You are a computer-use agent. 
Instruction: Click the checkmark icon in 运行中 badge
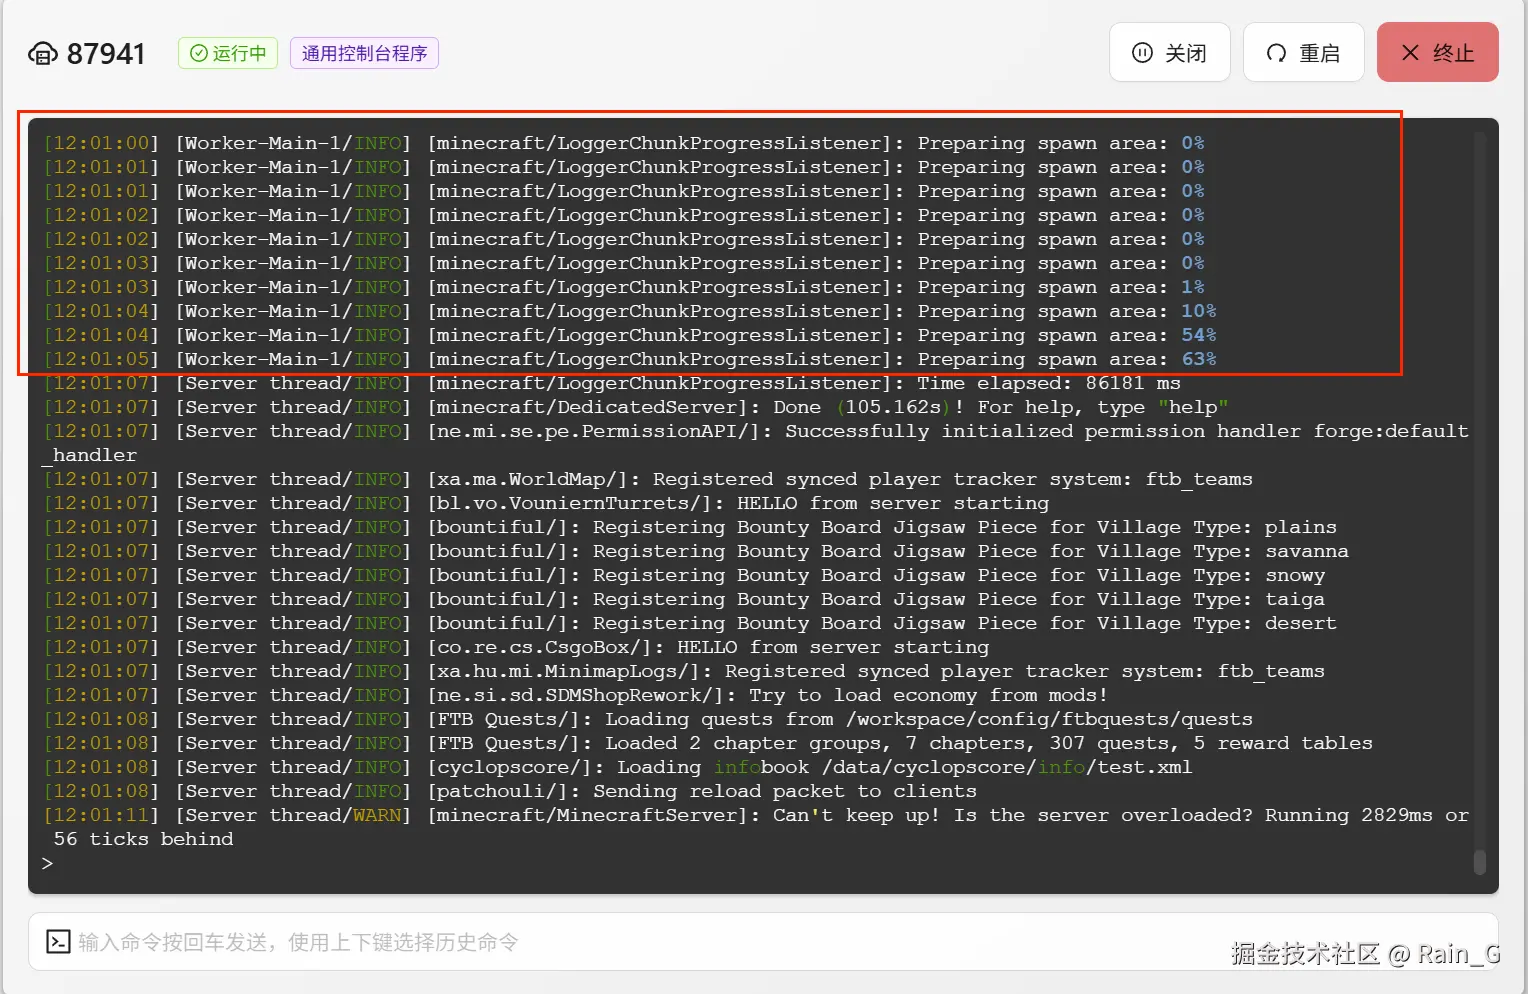tap(199, 53)
